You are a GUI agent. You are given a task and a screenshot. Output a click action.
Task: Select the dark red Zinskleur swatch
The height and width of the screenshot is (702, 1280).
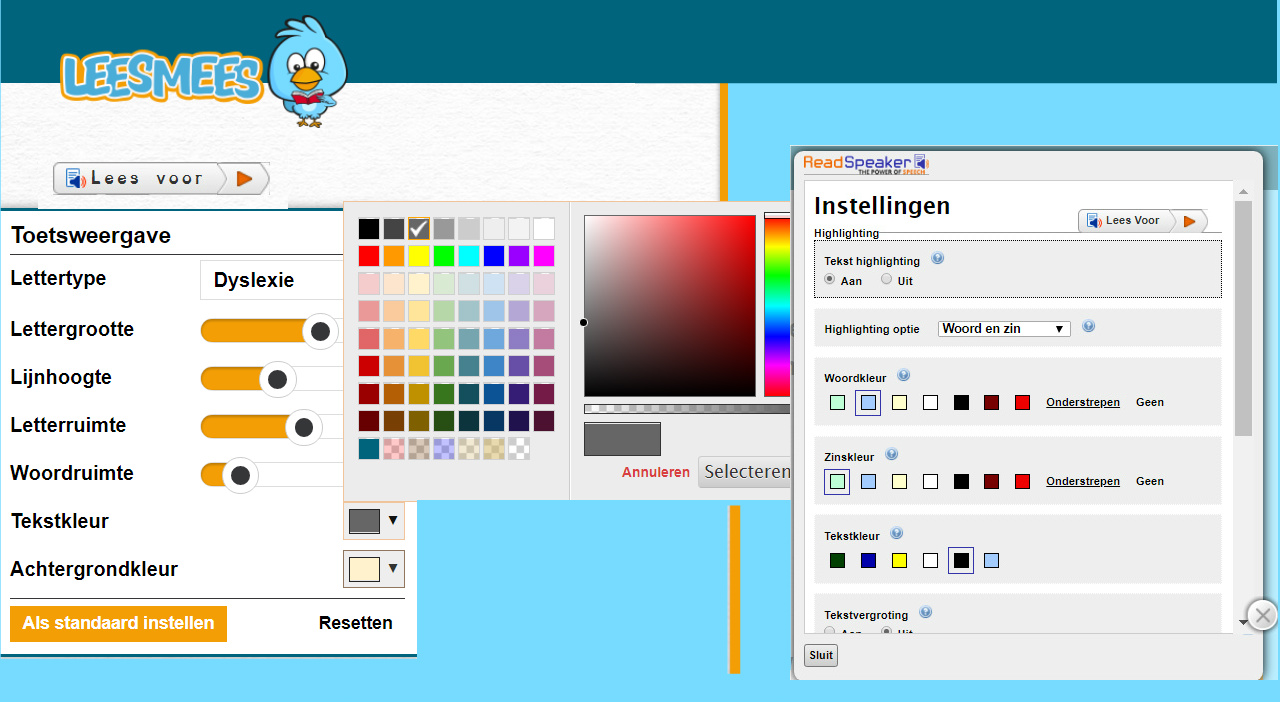tap(991, 482)
